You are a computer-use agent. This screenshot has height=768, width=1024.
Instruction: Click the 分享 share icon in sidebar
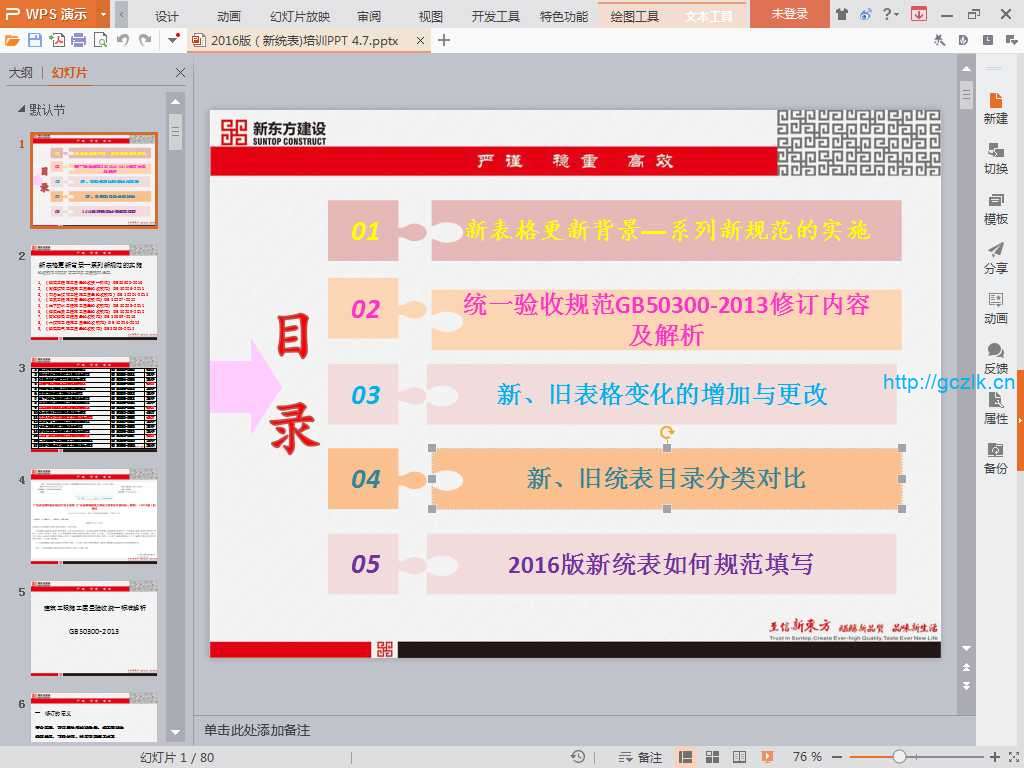(x=995, y=258)
